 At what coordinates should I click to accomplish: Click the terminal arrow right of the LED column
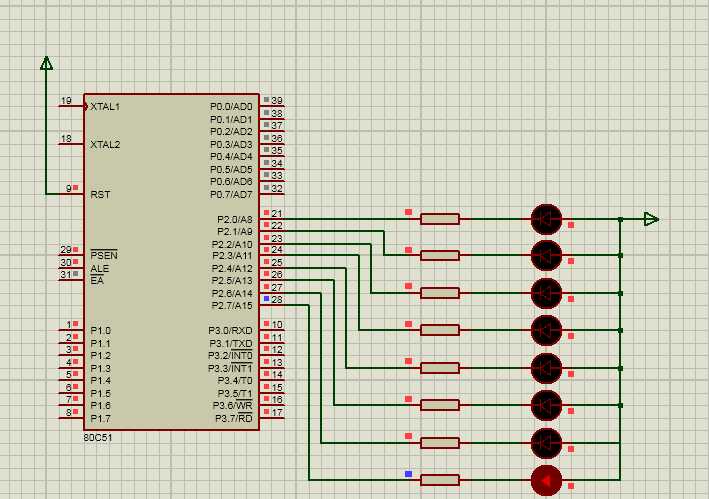click(x=651, y=219)
